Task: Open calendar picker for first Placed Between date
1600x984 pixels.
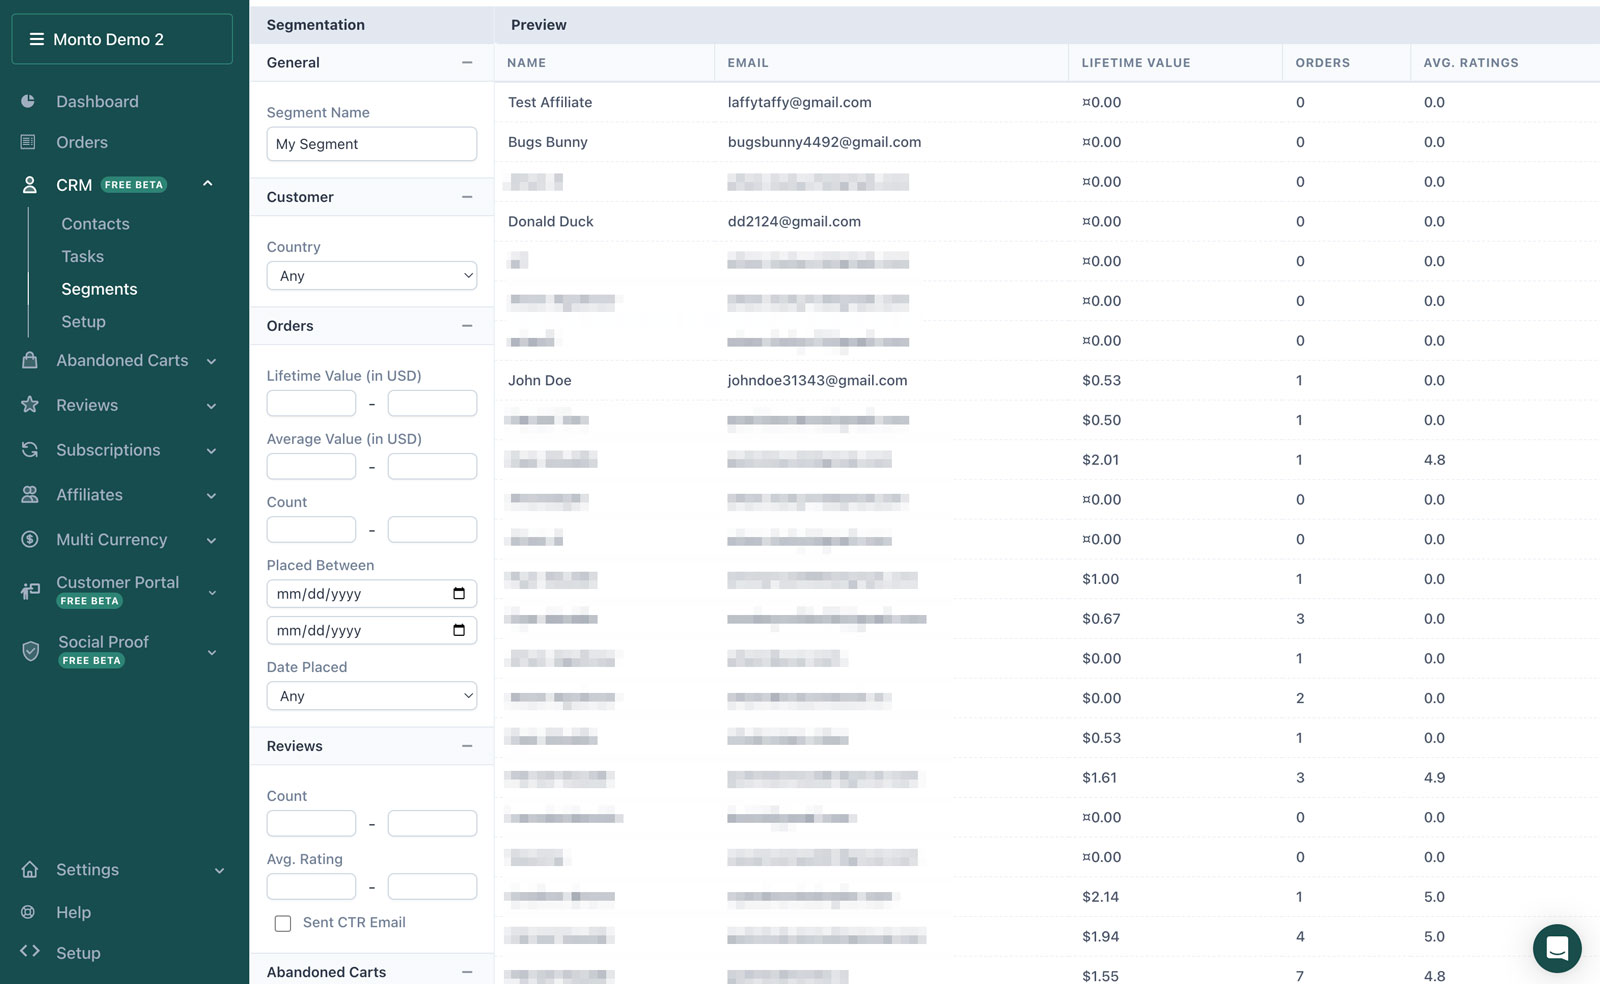Action: tap(459, 594)
